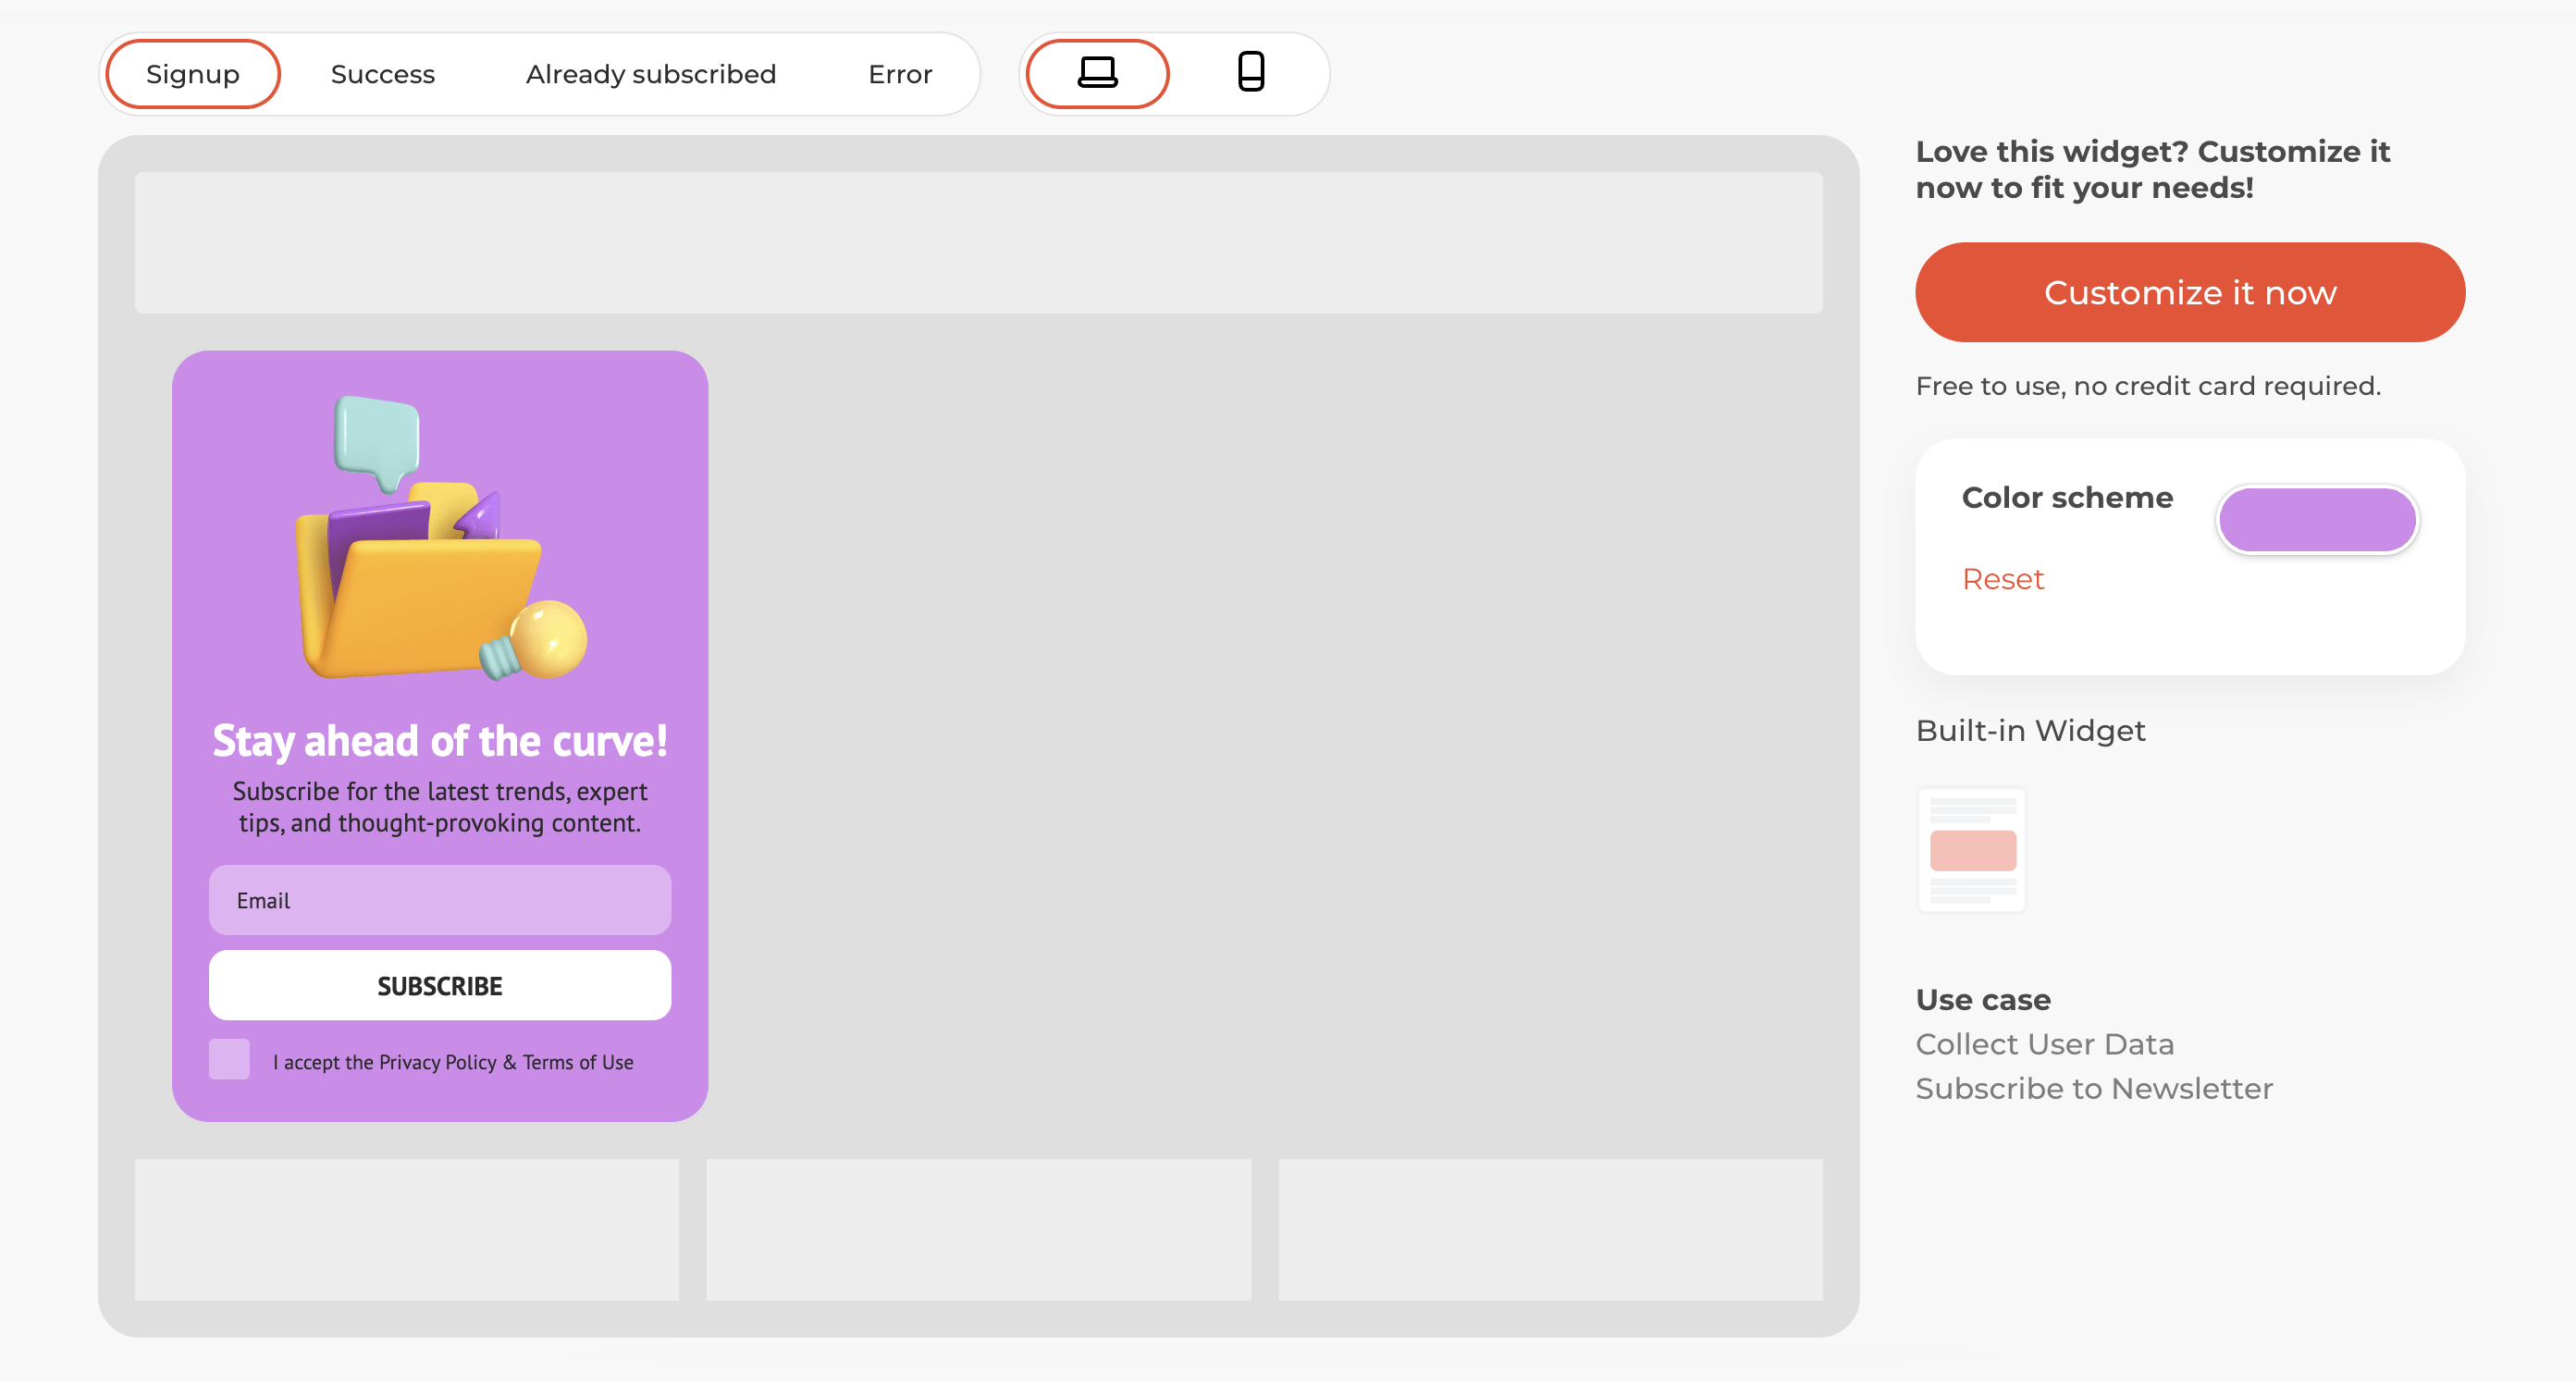Click the speech bubble graphic
2576x1381 pixels.
point(377,441)
